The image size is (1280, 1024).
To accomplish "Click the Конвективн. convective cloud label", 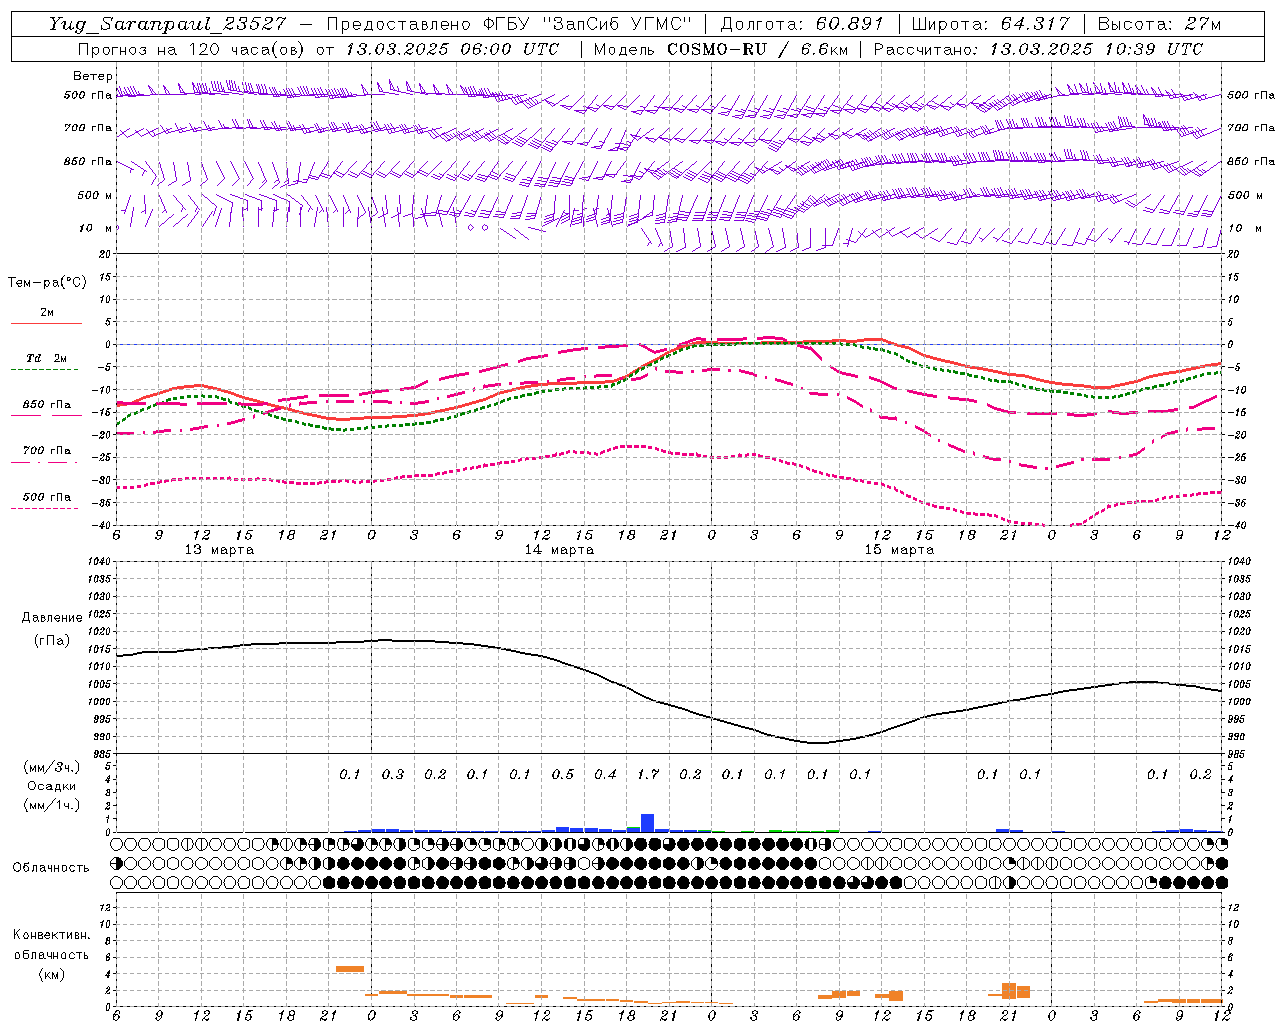I will click(x=51, y=935).
